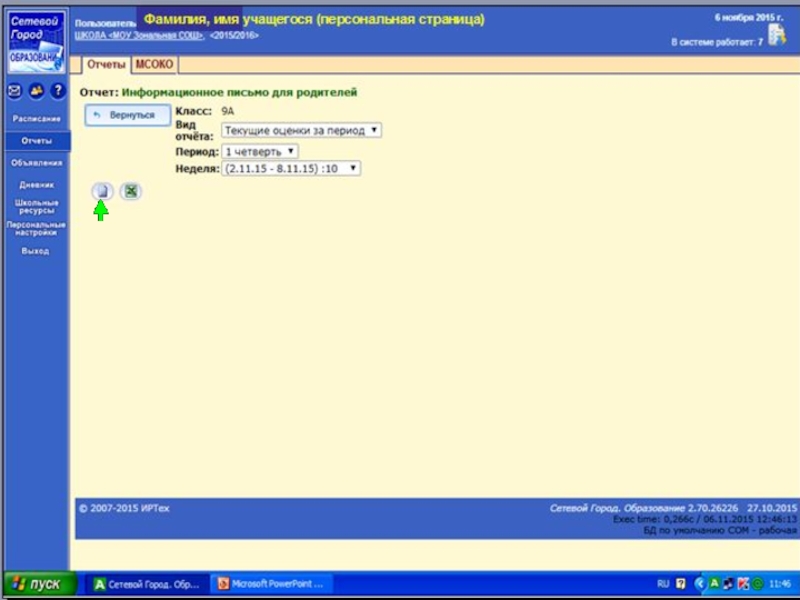This screenshot has width=800, height=600.
Task: Select Объявления in the sidebar menu
Action: tap(36, 163)
